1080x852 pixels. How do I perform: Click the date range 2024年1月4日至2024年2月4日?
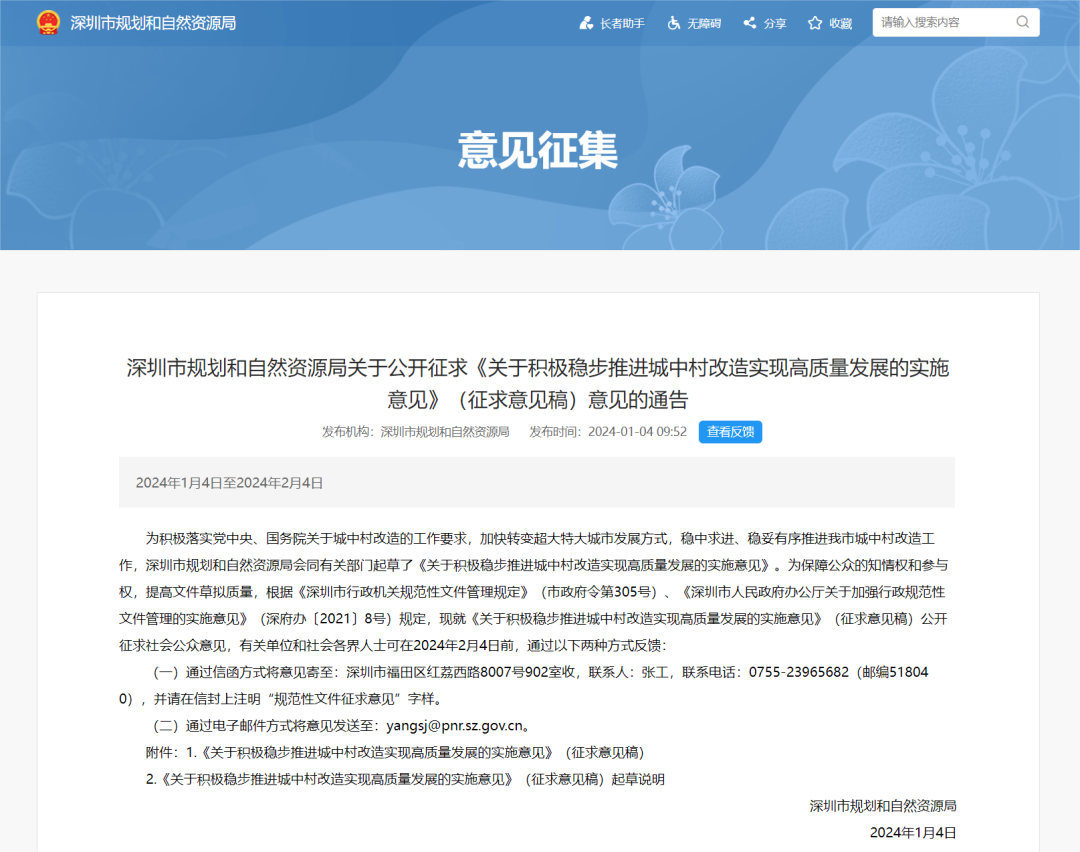point(229,483)
